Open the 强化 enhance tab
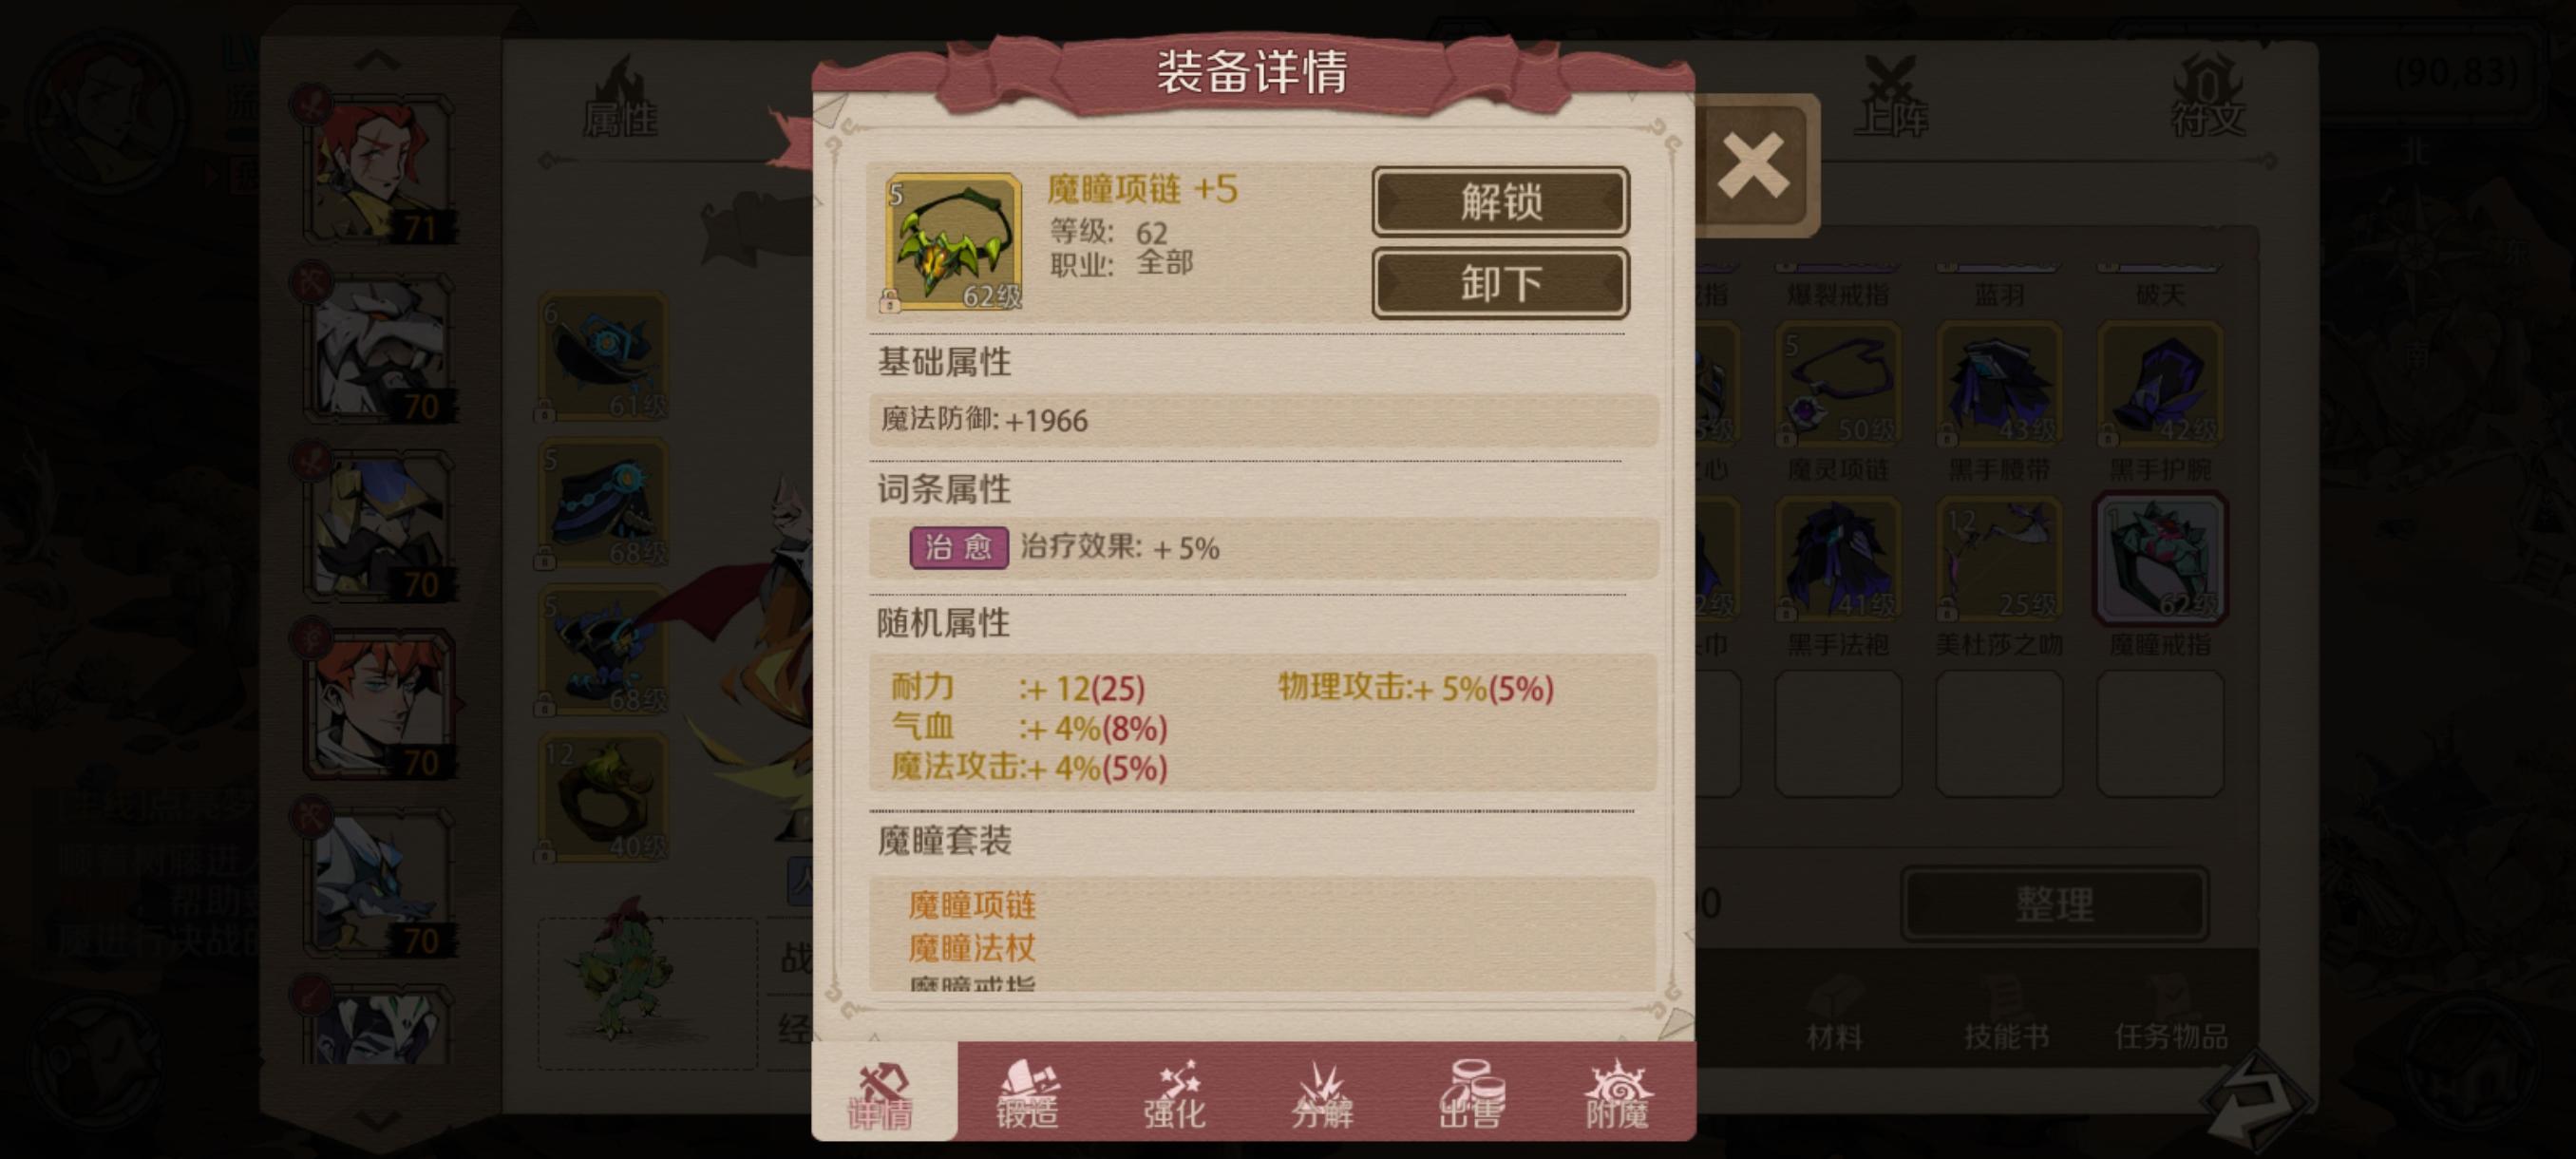The height and width of the screenshot is (1159, 2576). pos(1174,1093)
